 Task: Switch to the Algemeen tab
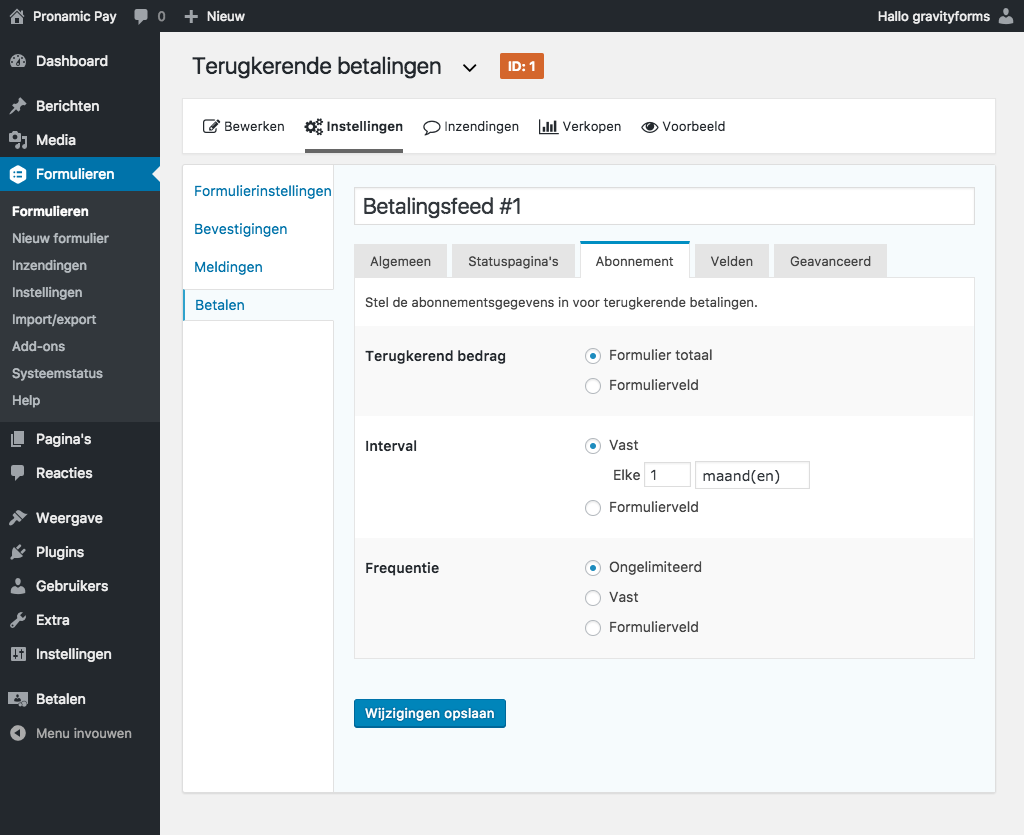[400, 261]
